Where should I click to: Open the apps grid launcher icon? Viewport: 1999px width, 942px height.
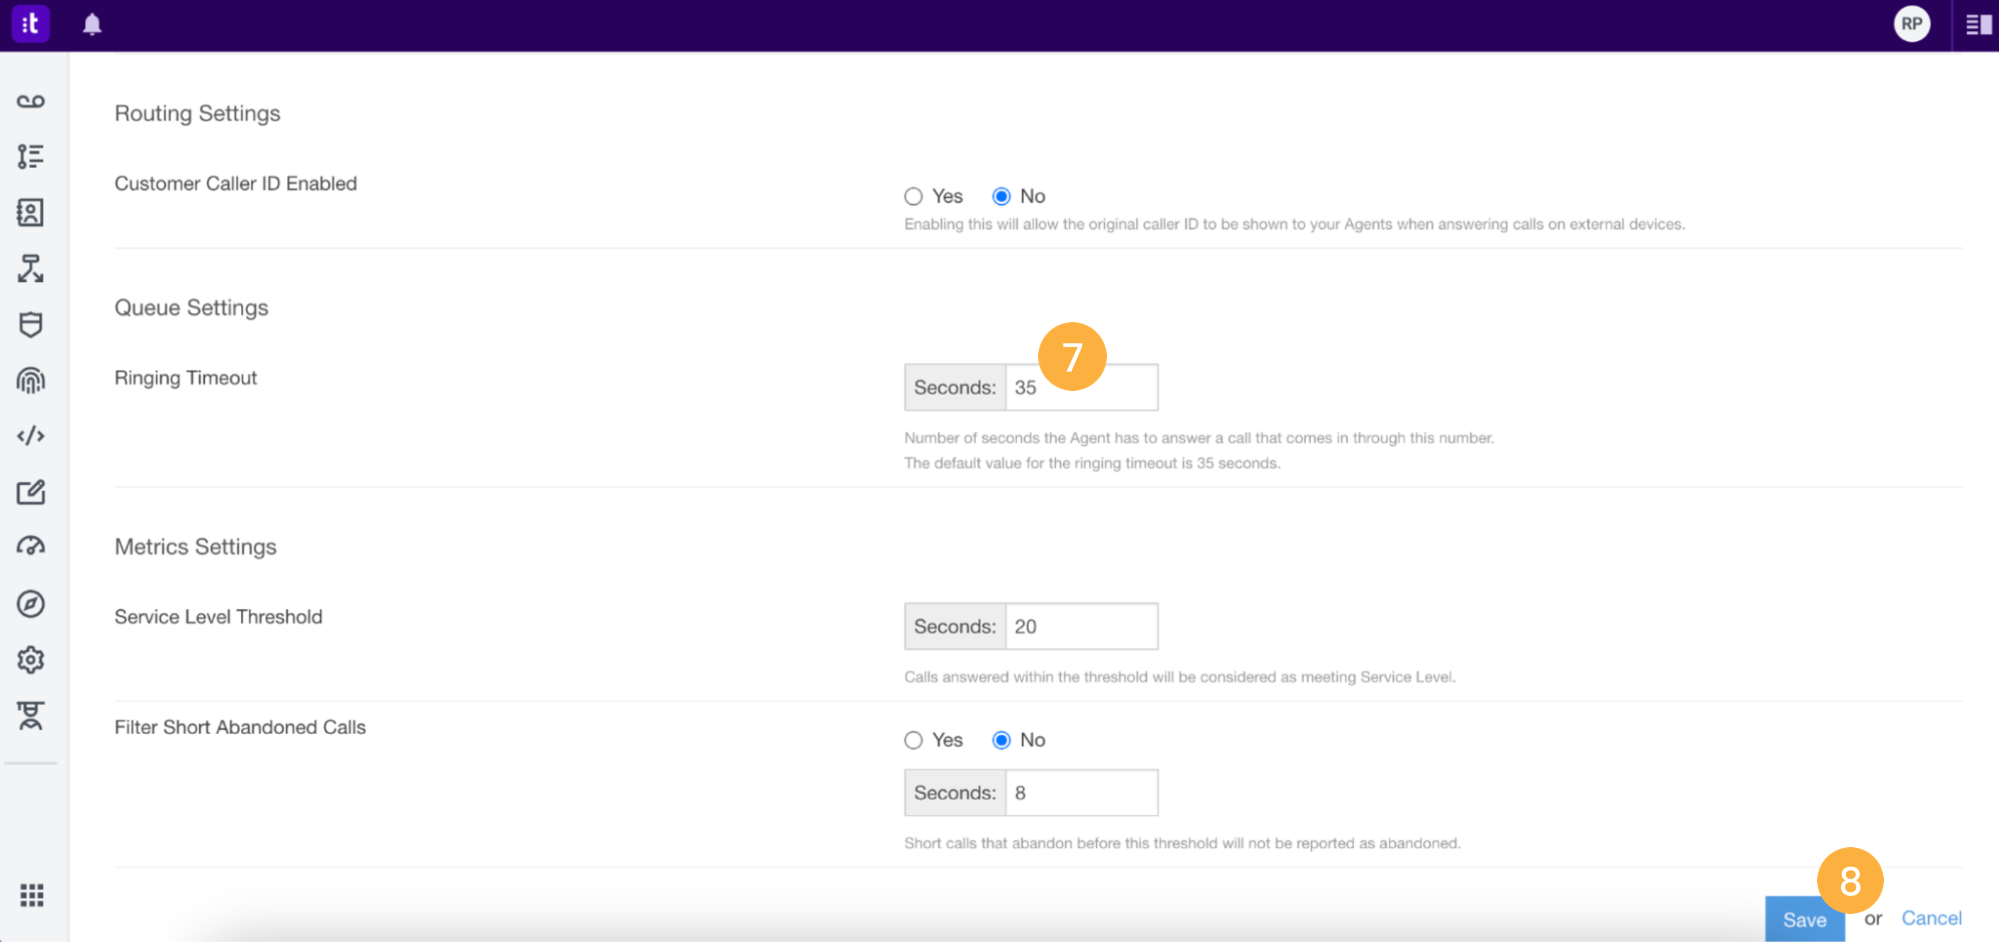tap(31, 895)
